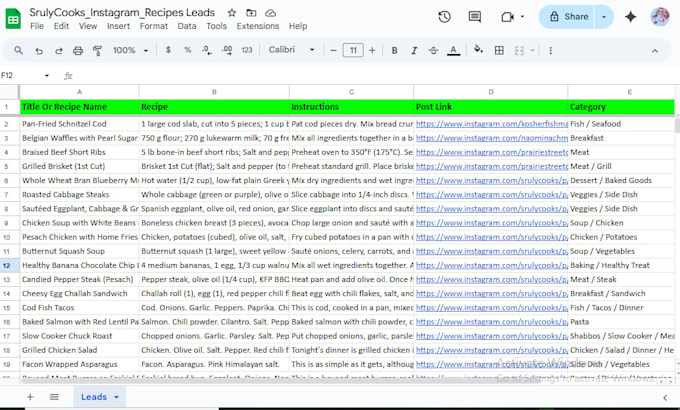This screenshot has height=410, width=680.
Task: Format as currency dollar icon
Action: point(168,50)
